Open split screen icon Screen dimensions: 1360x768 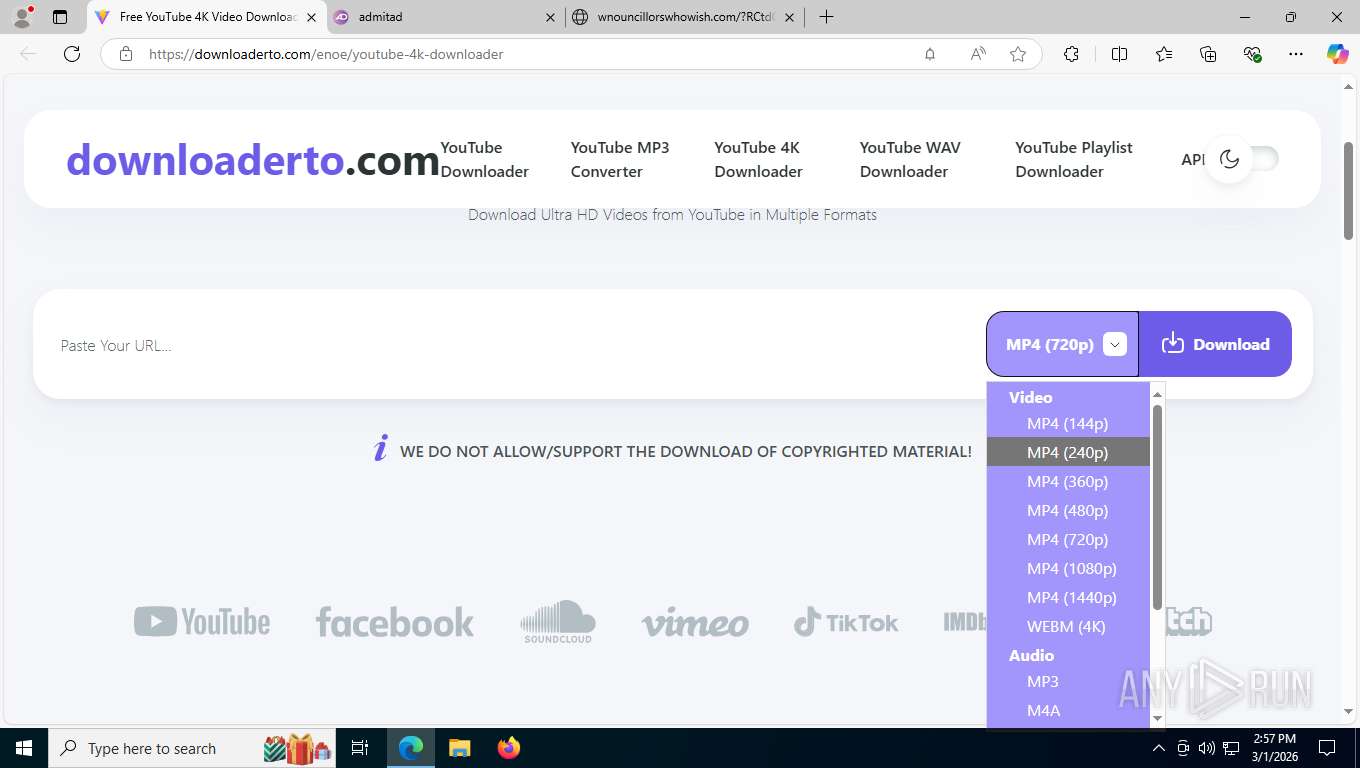pyautogui.click(x=1120, y=54)
